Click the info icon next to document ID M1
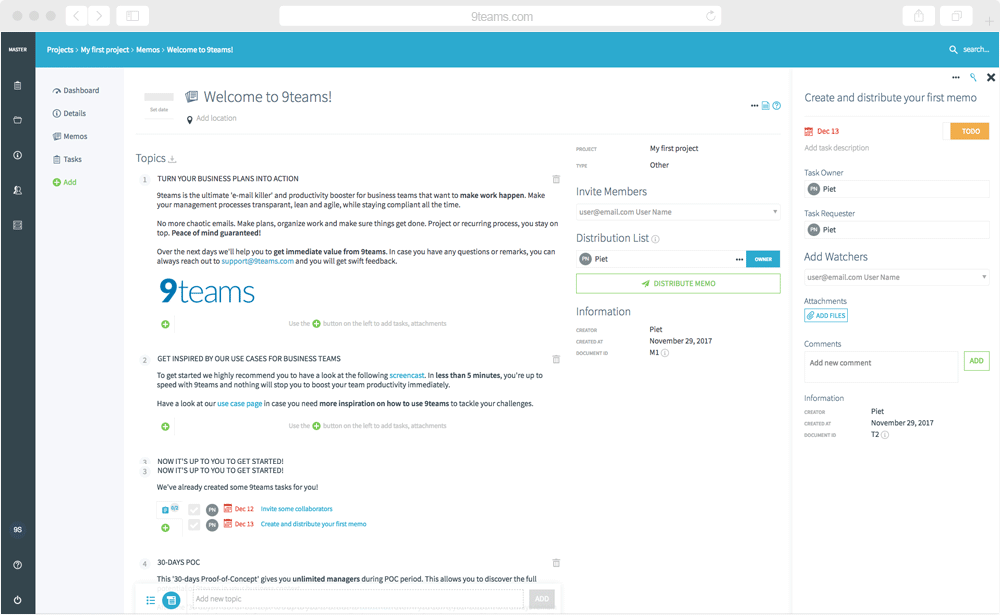The height and width of the screenshot is (615, 1000). pos(665,353)
